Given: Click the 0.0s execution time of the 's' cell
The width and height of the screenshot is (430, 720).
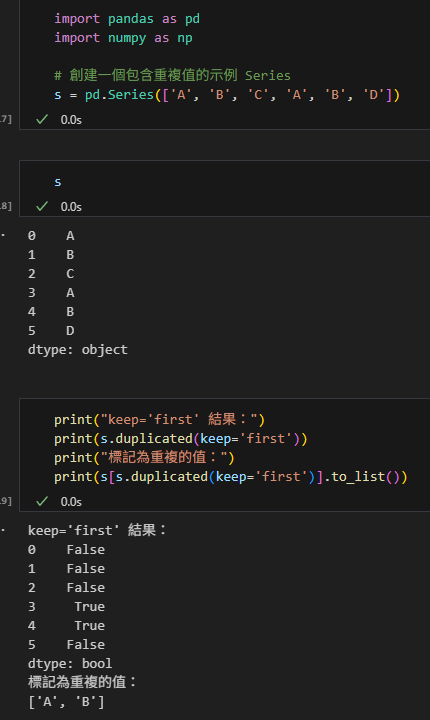Looking at the screenshot, I should click(x=71, y=207).
